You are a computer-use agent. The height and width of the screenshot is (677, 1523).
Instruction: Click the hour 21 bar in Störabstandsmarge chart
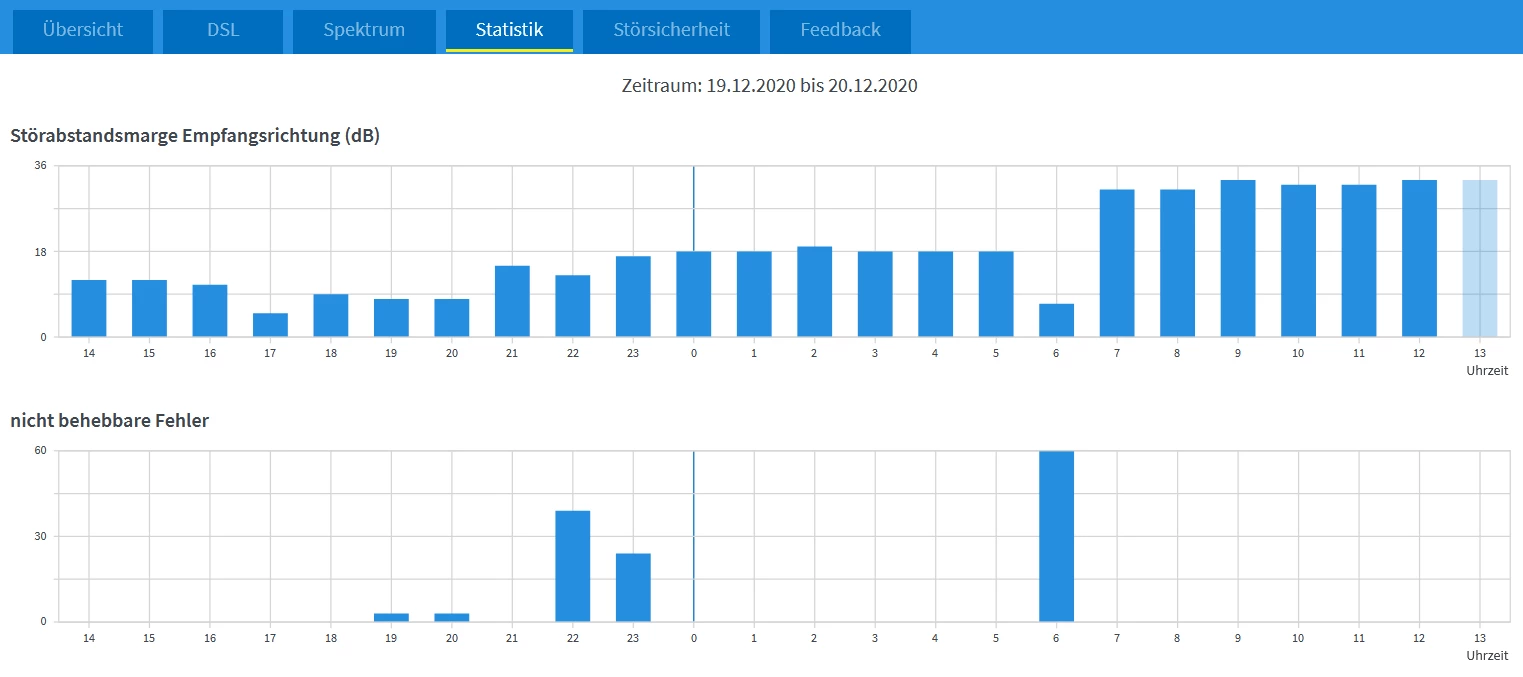pyautogui.click(x=512, y=301)
